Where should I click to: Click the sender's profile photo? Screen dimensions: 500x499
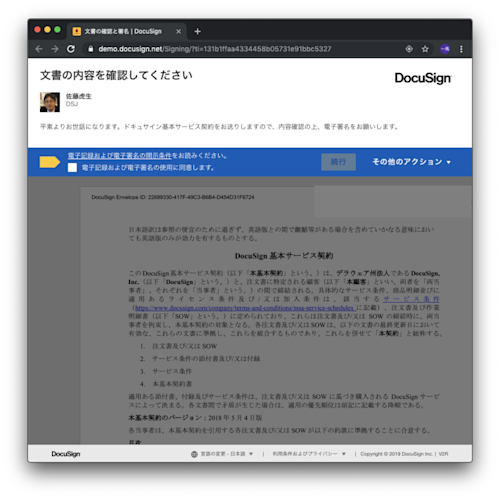point(50,102)
